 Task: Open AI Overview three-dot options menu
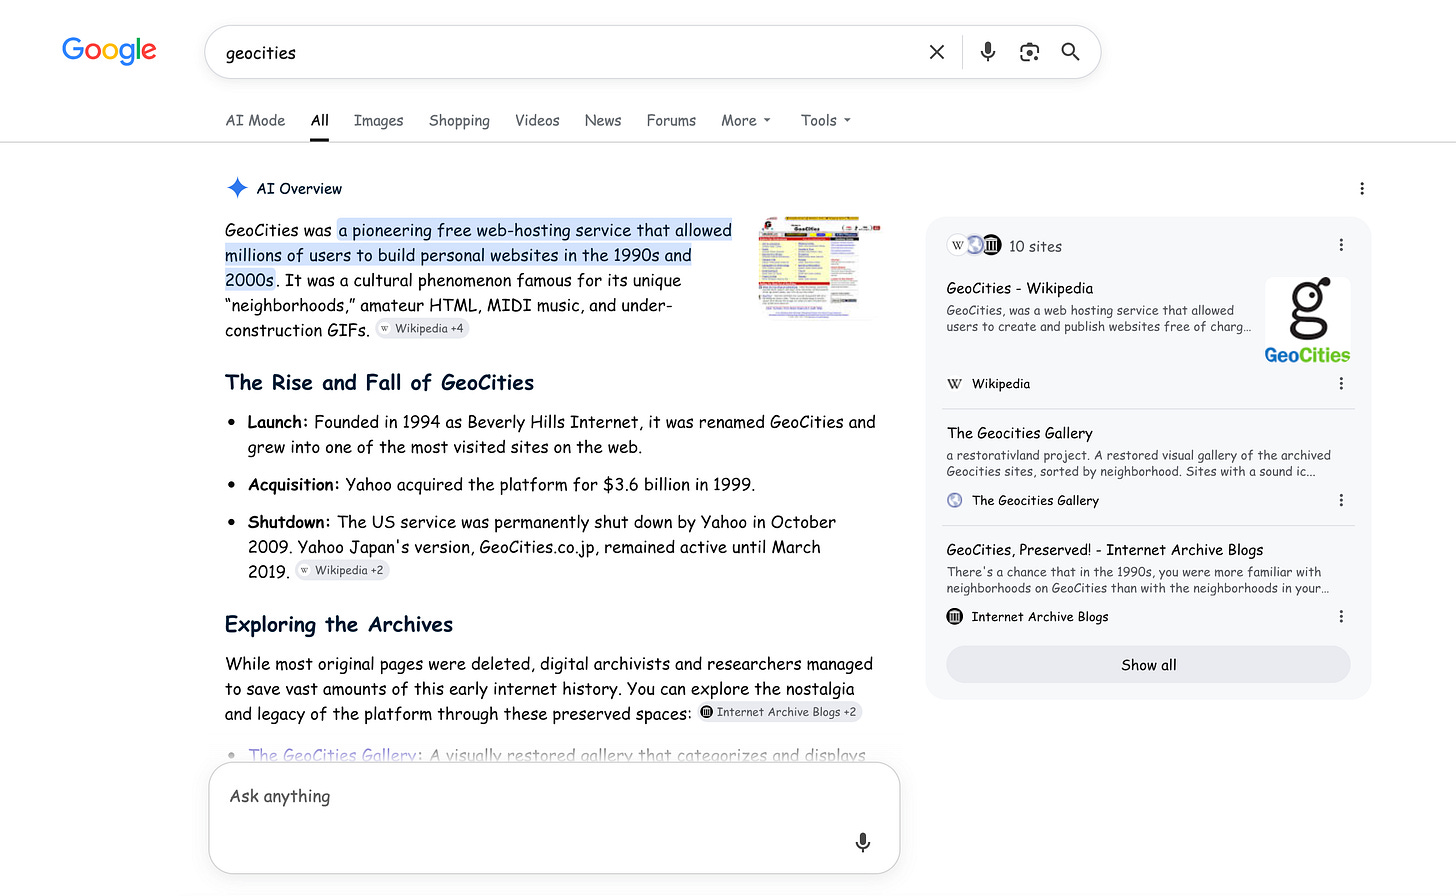1362,188
